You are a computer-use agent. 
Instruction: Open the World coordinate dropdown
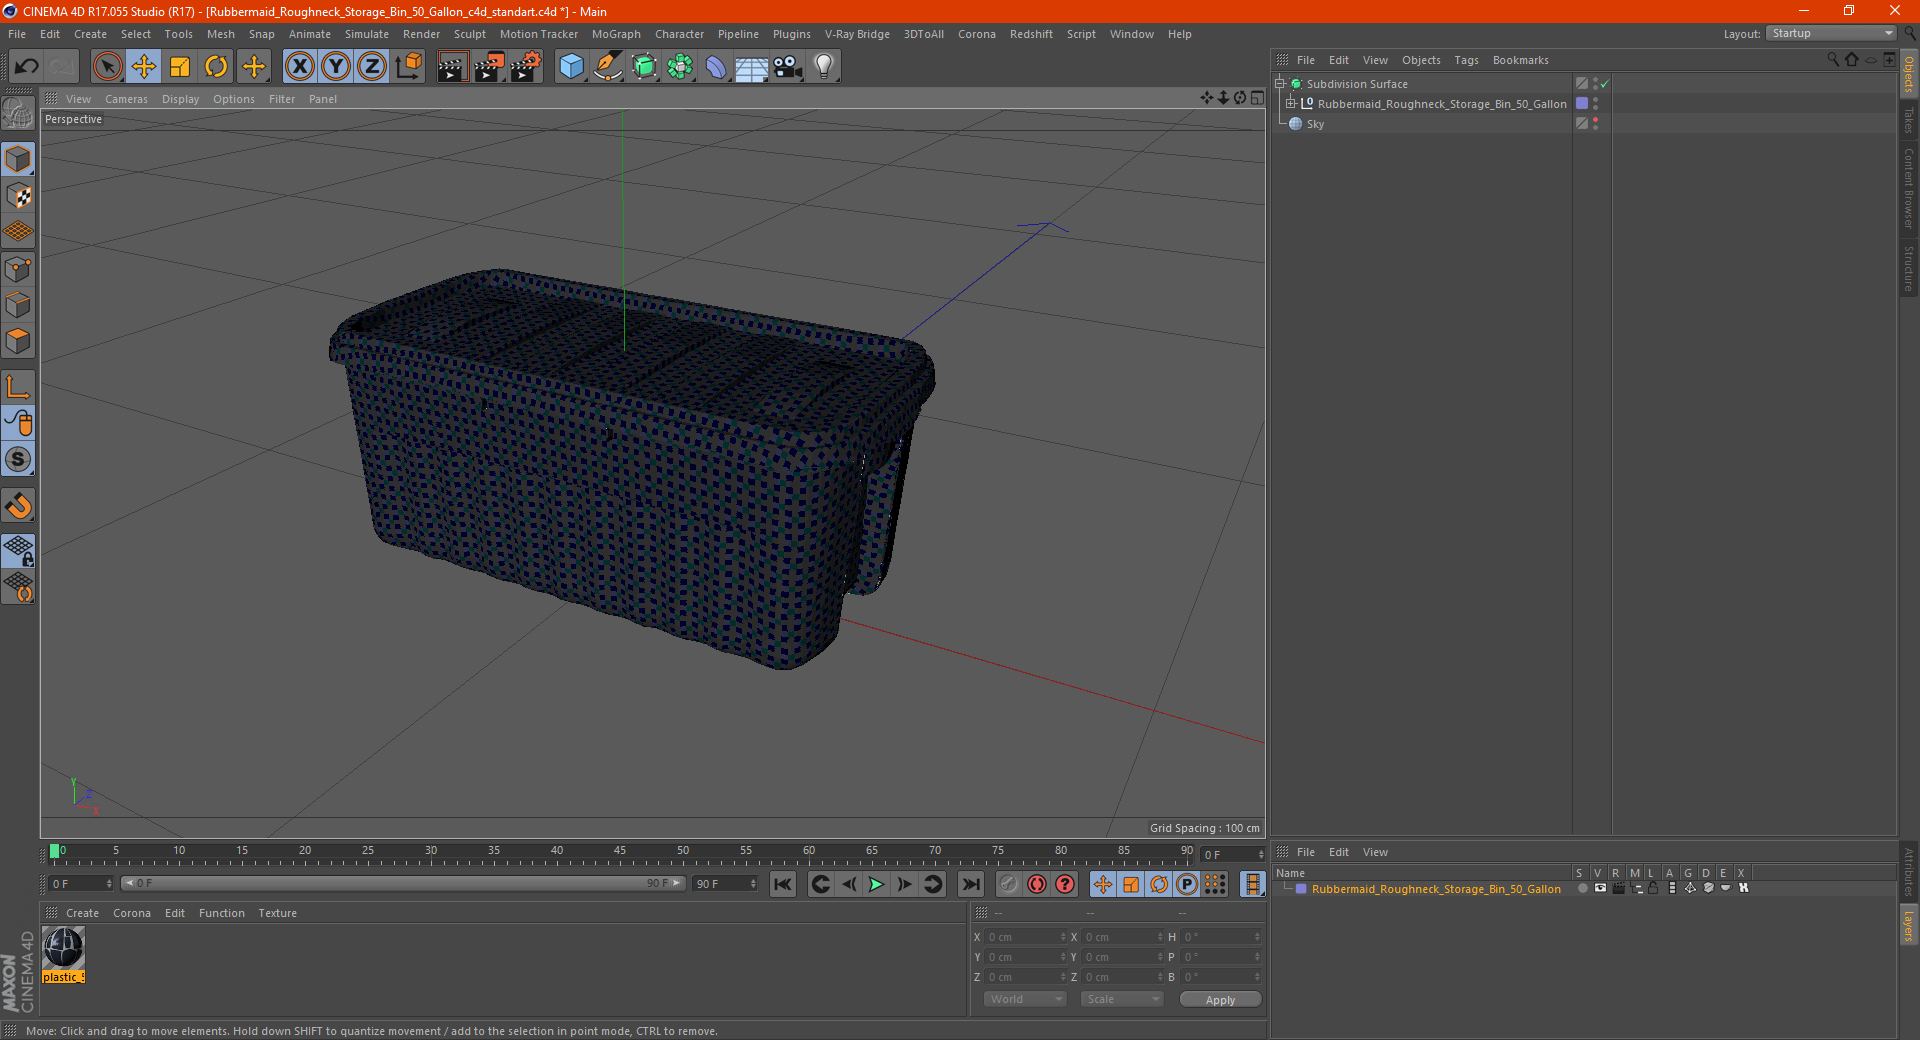pos(1025,999)
